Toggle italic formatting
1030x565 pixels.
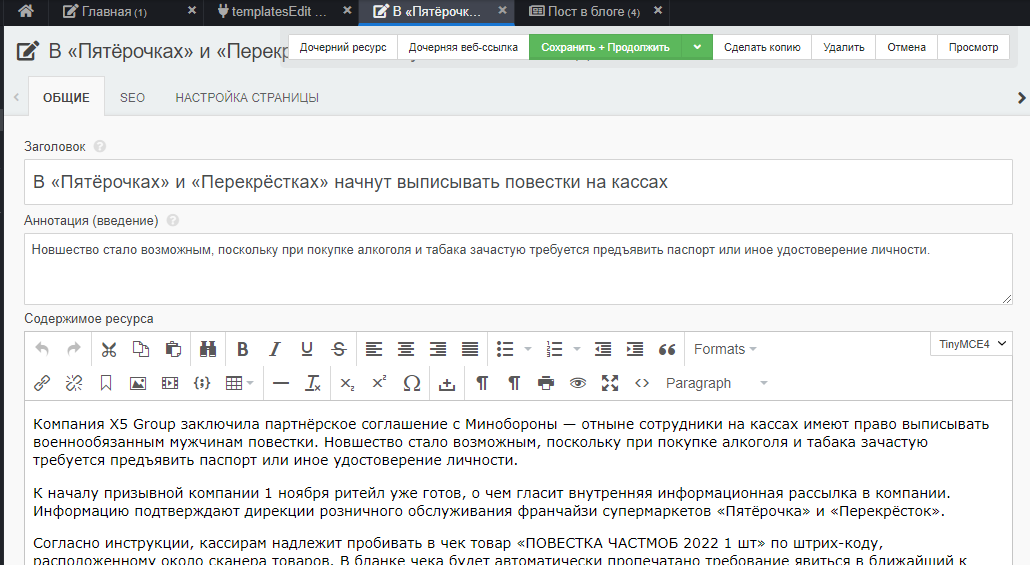(x=275, y=349)
